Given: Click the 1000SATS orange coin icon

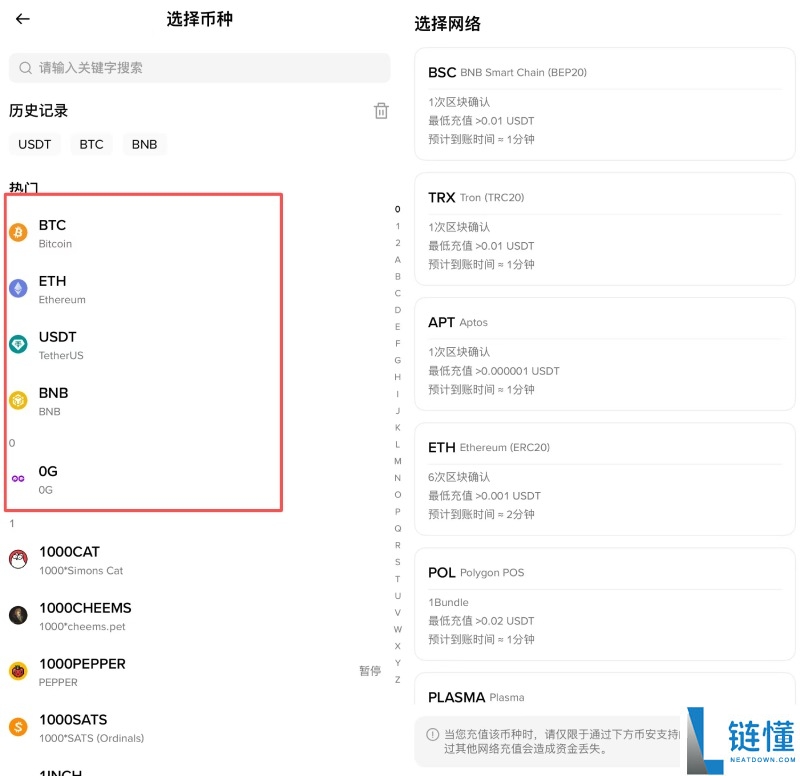Looking at the screenshot, I should (18, 727).
